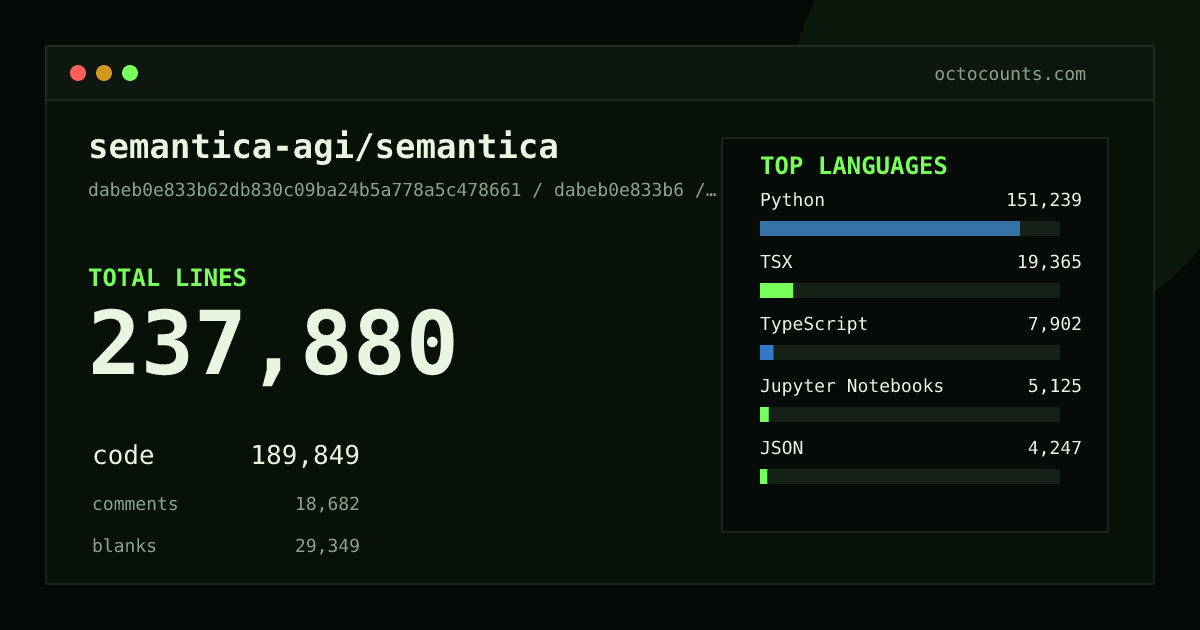This screenshot has width=1200, height=630.
Task: Select the 4,247 JSON line count
Action: pos(1055,448)
